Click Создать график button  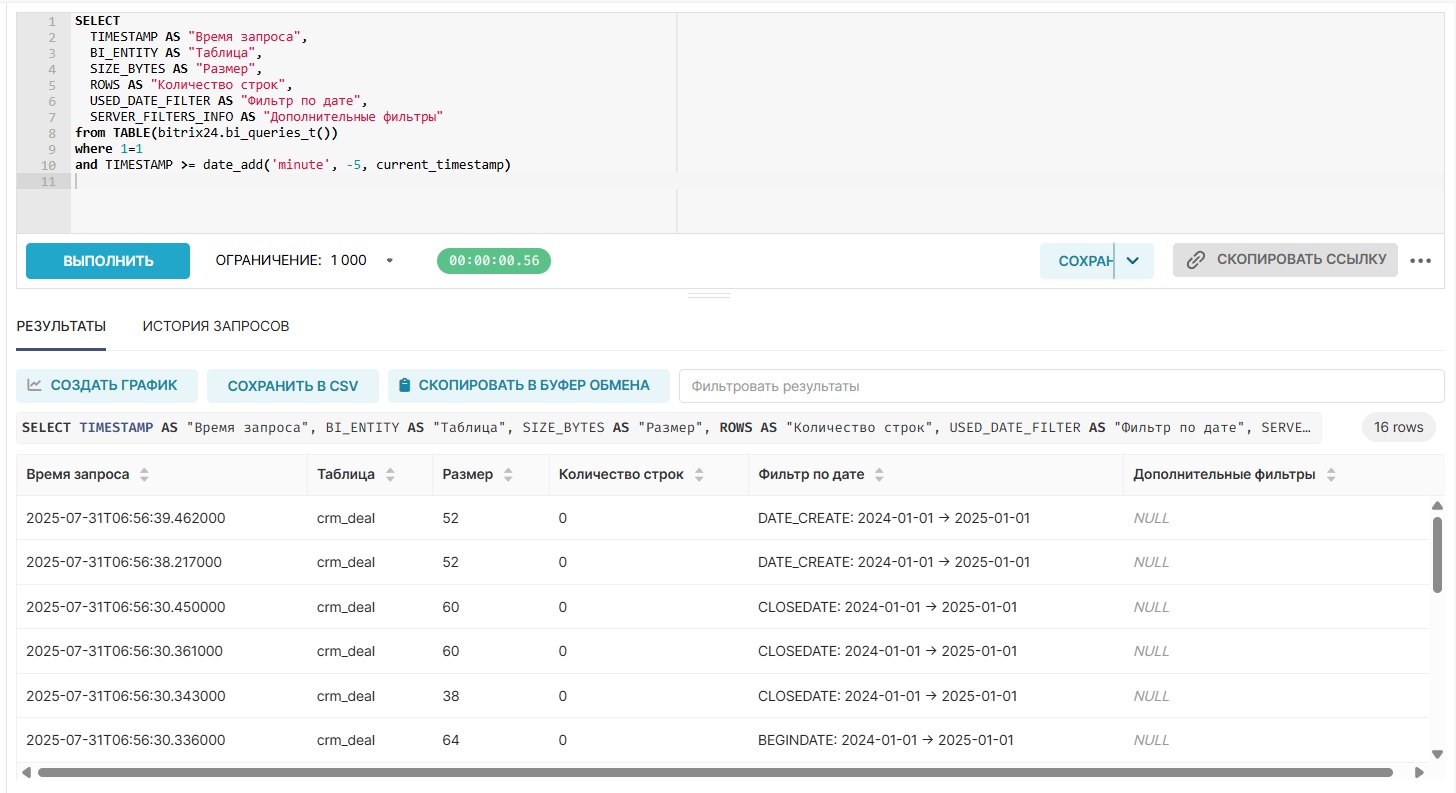click(x=102, y=385)
